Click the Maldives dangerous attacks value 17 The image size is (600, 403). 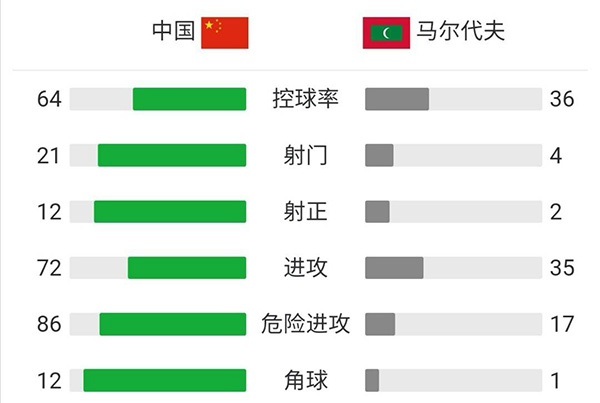560,324
